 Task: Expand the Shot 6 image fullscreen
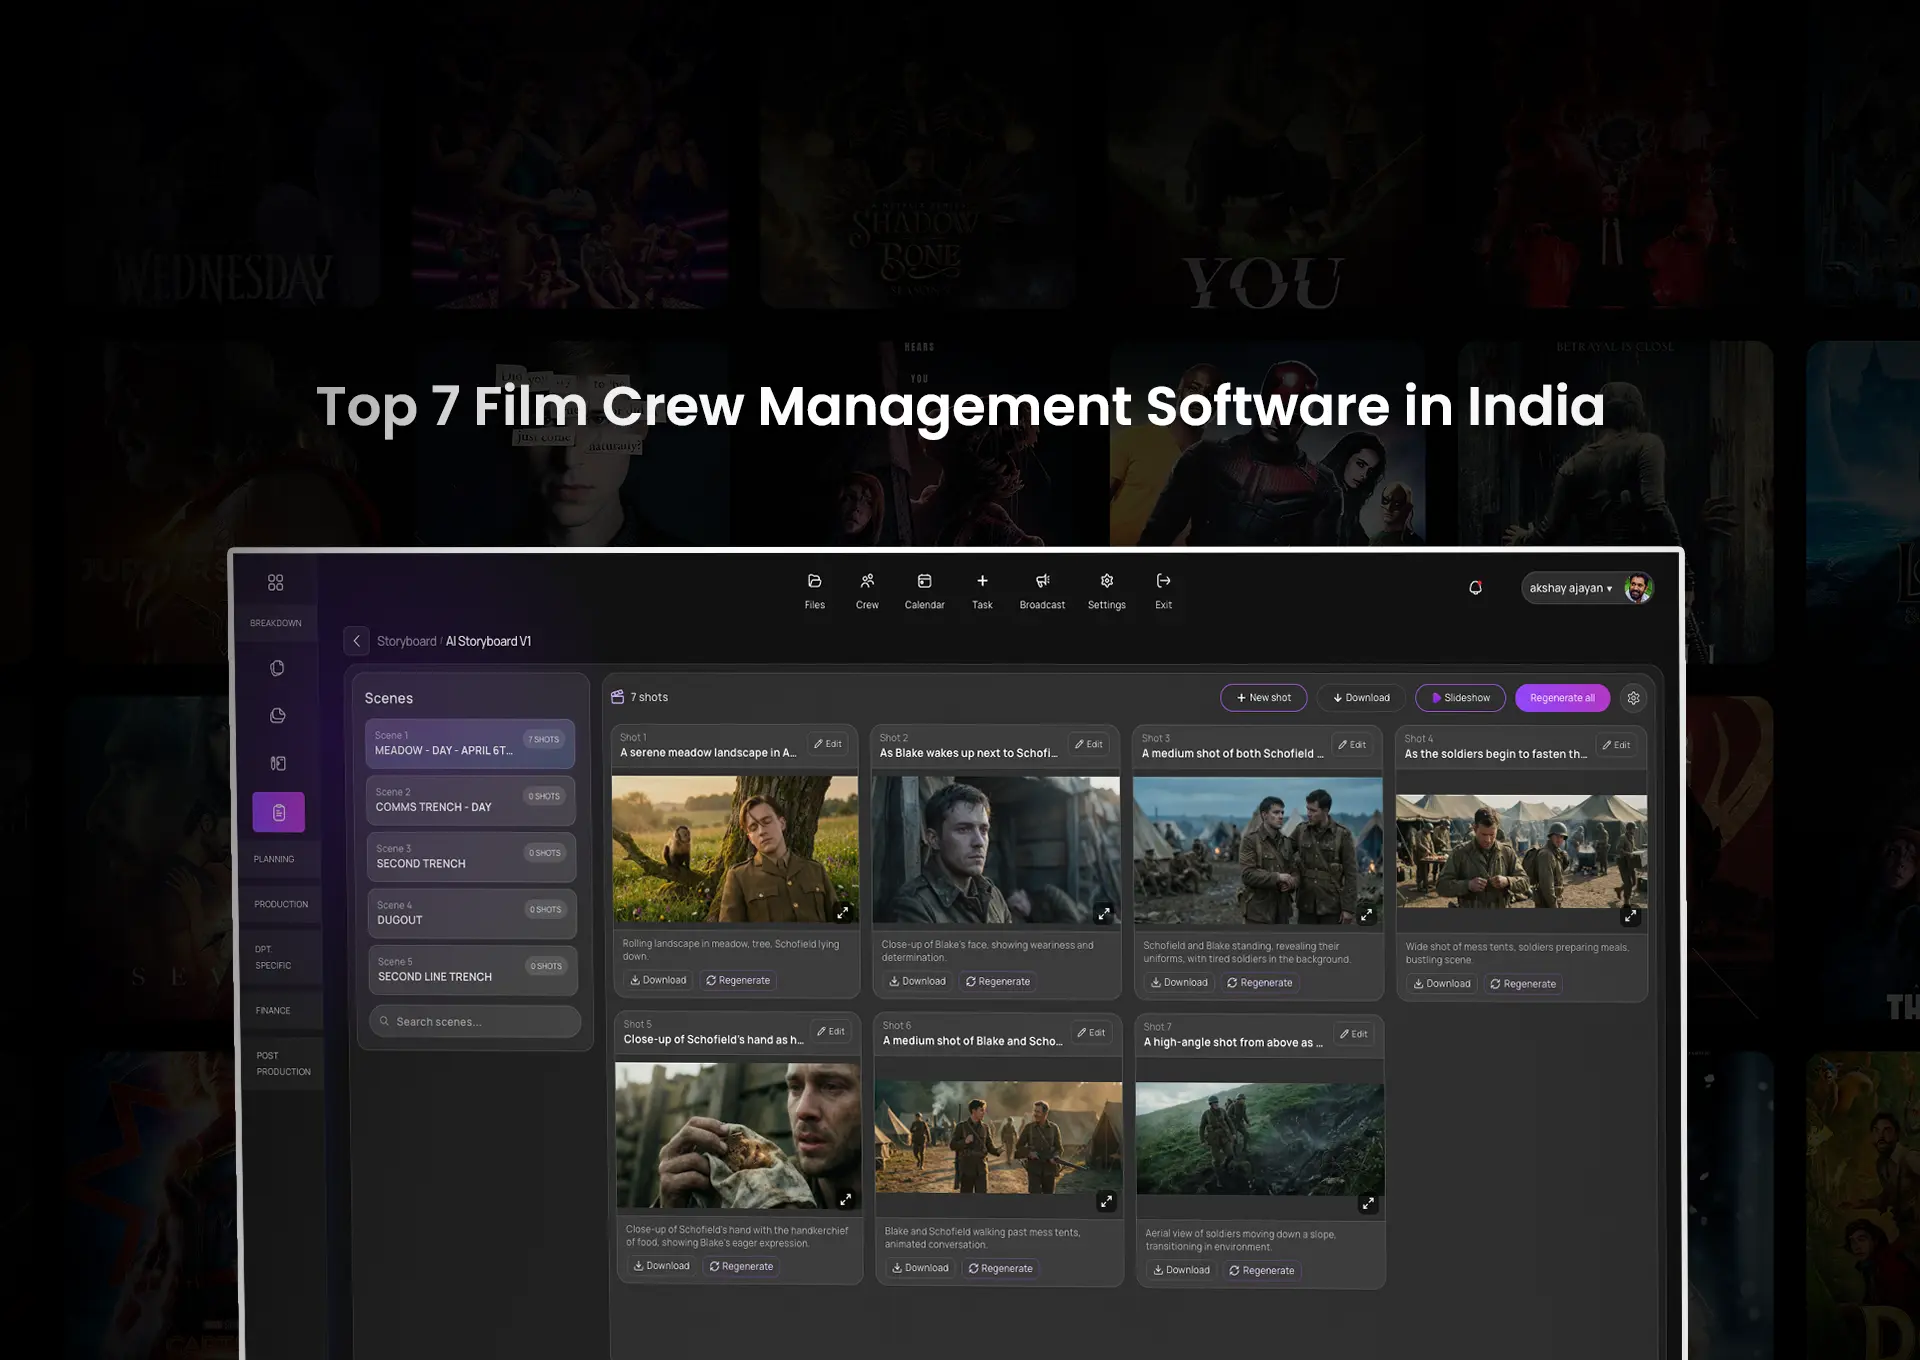(x=1106, y=1201)
